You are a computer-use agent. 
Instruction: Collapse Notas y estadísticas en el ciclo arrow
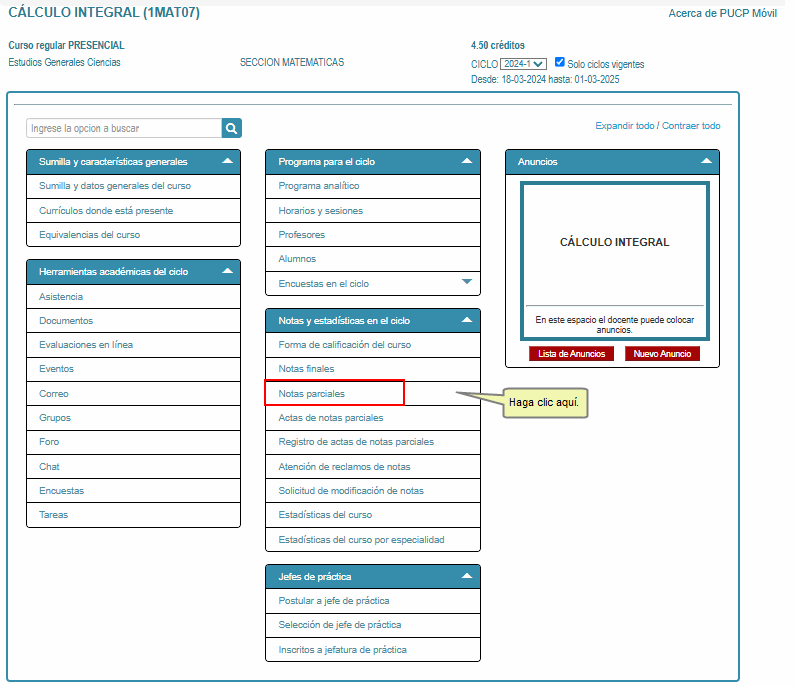[x=467, y=320]
